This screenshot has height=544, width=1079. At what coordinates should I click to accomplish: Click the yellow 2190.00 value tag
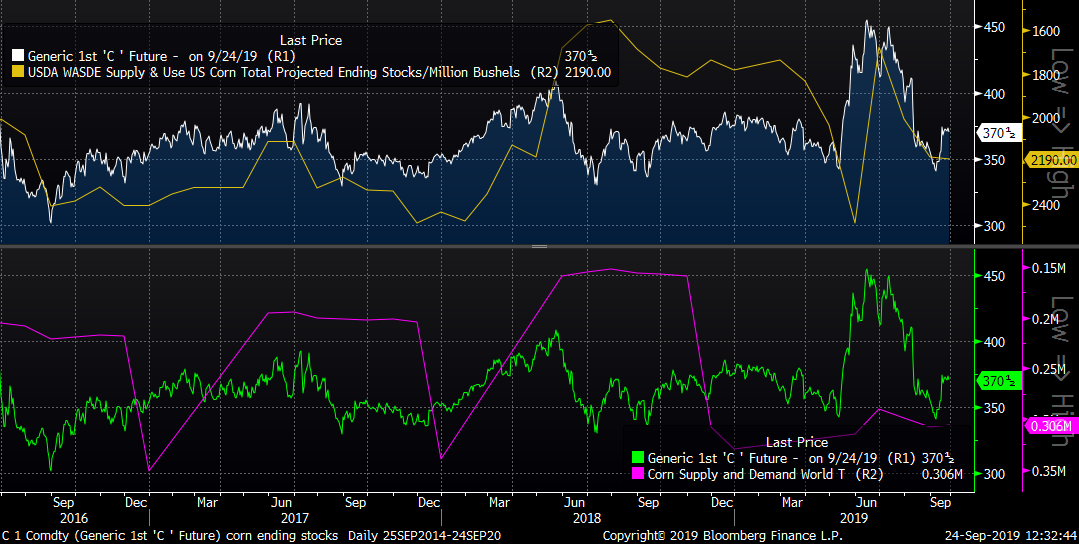pos(1051,160)
